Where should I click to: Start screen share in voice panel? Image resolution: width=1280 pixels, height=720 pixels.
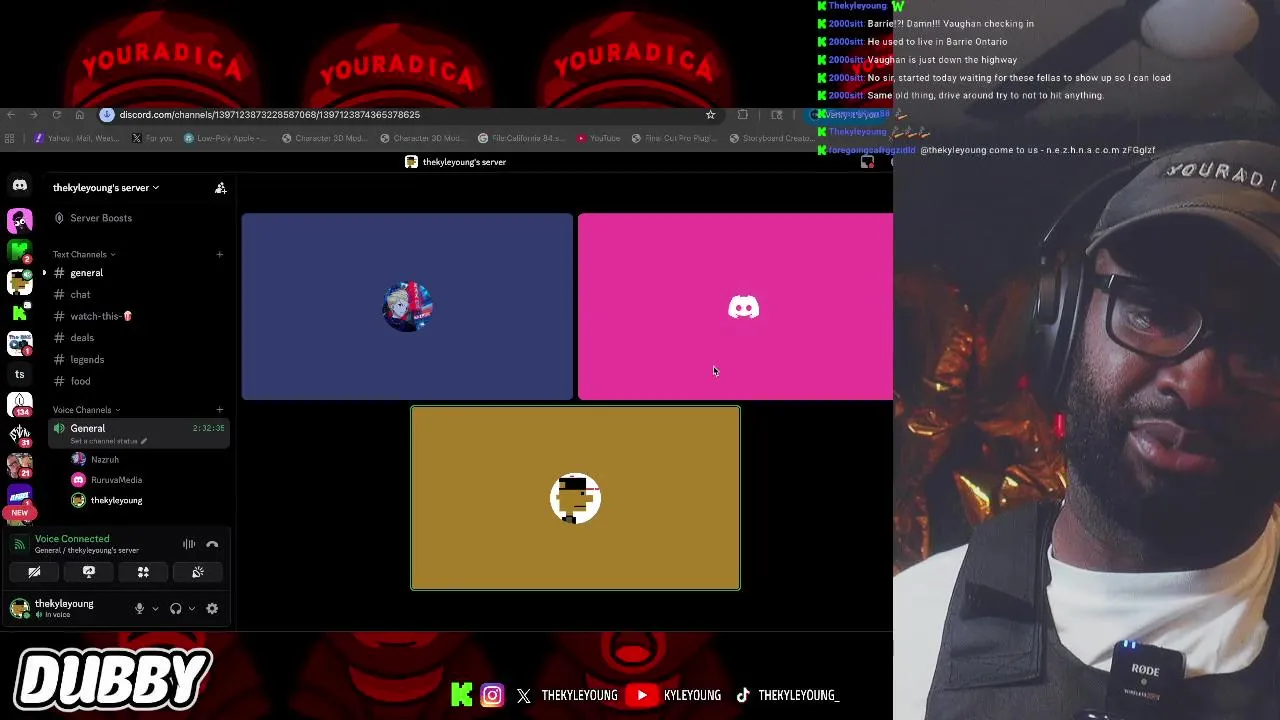(x=89, y=572)
